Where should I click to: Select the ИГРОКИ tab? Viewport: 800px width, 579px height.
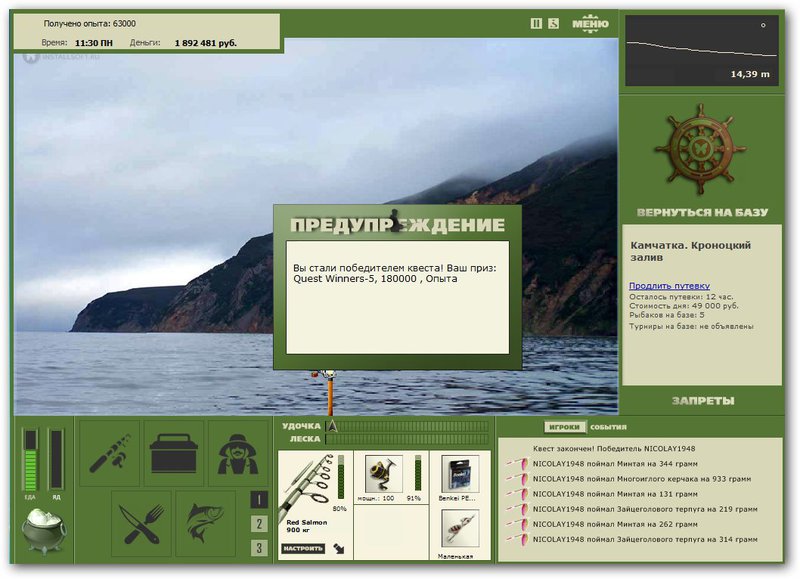564,427
